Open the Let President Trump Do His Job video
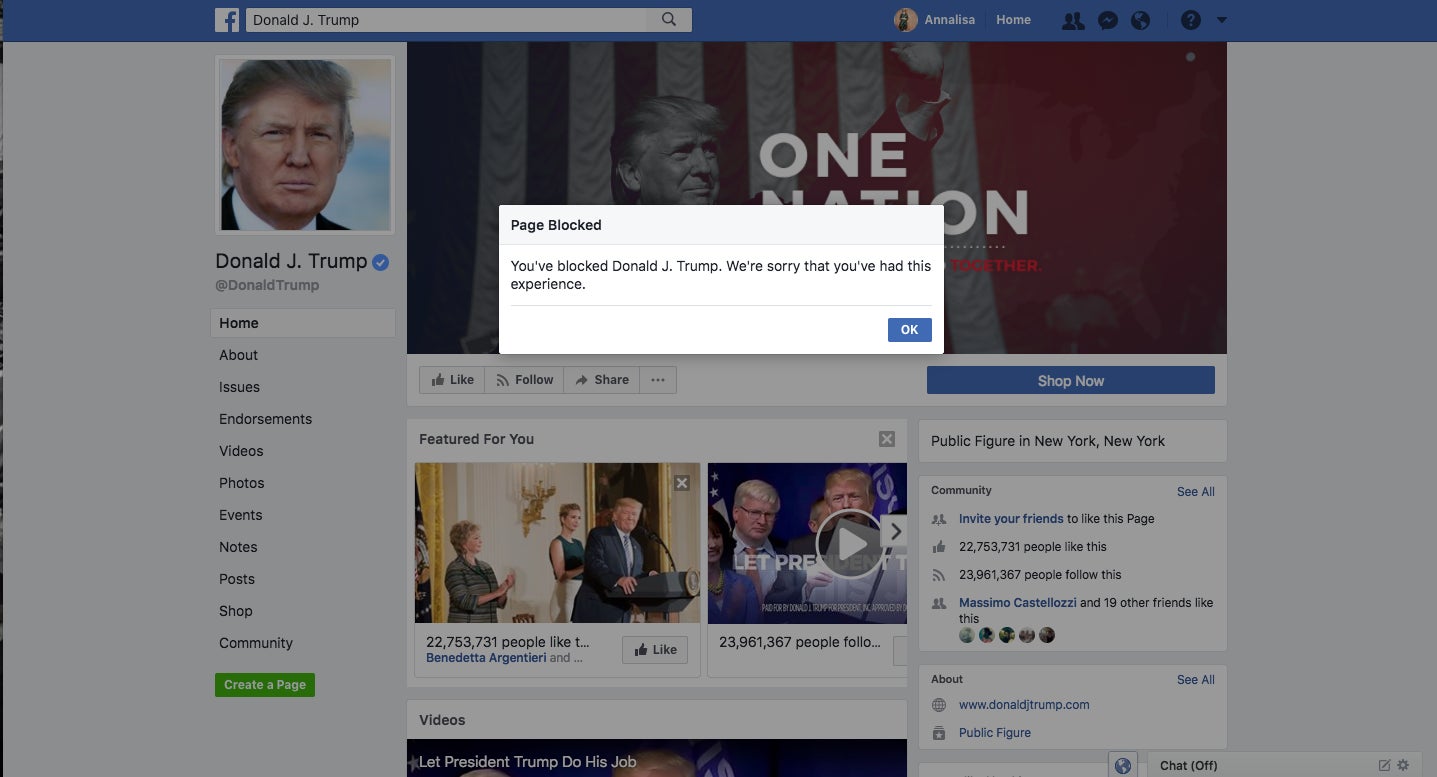 [657, 758]
